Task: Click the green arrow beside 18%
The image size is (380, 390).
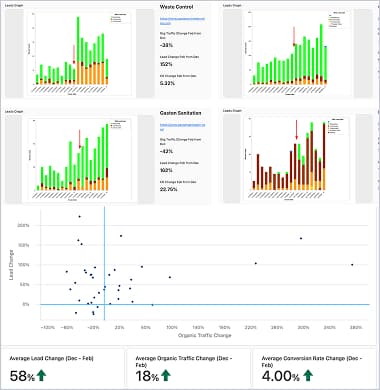Action: click(166, 375)
